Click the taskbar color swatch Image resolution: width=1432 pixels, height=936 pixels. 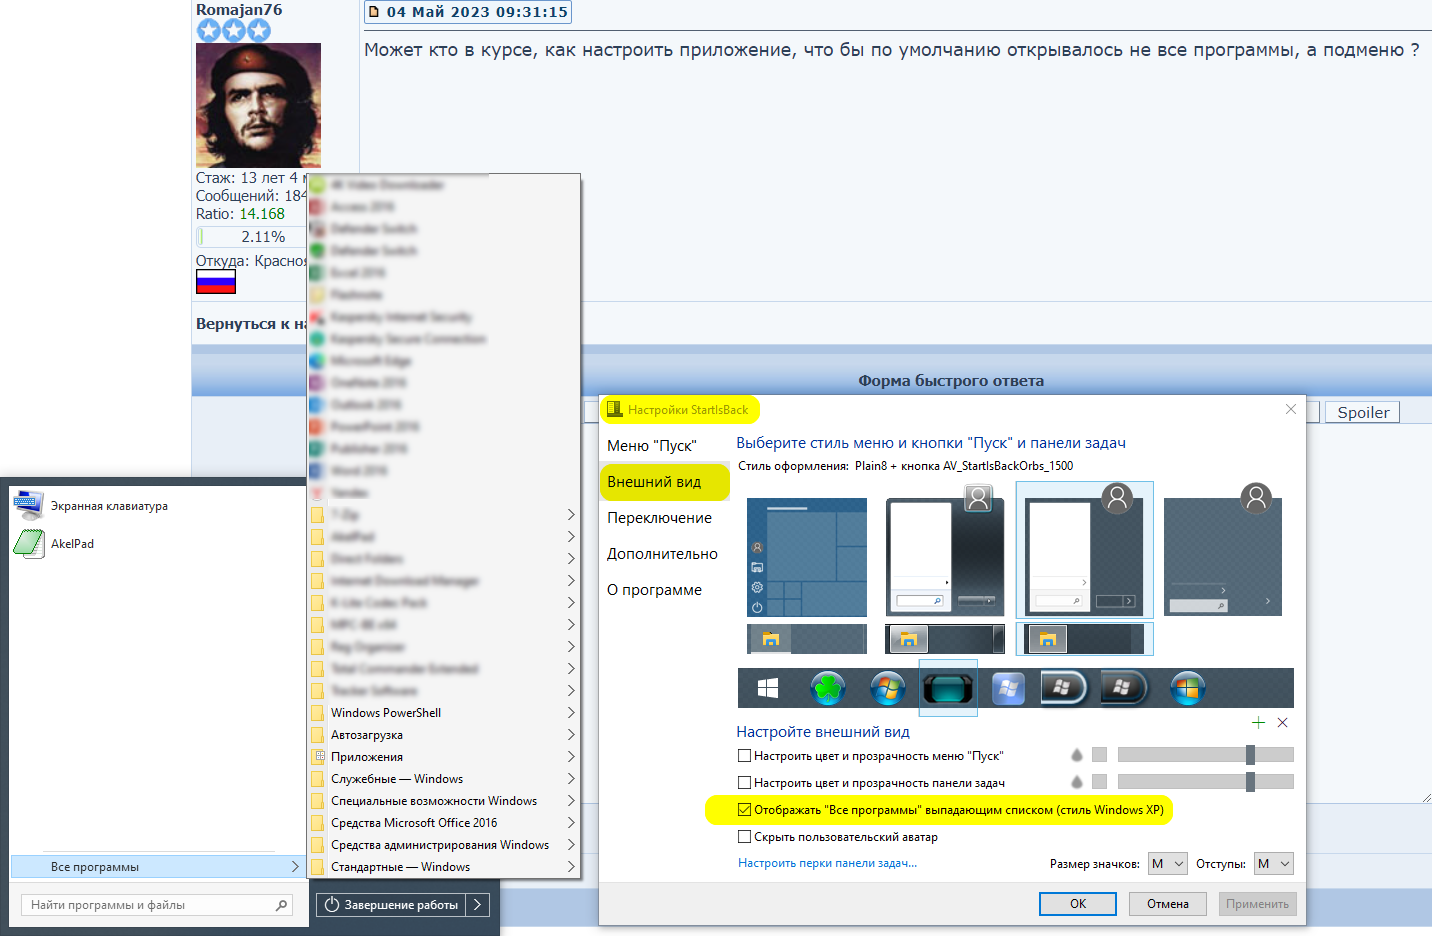(x=1100, y=782)
